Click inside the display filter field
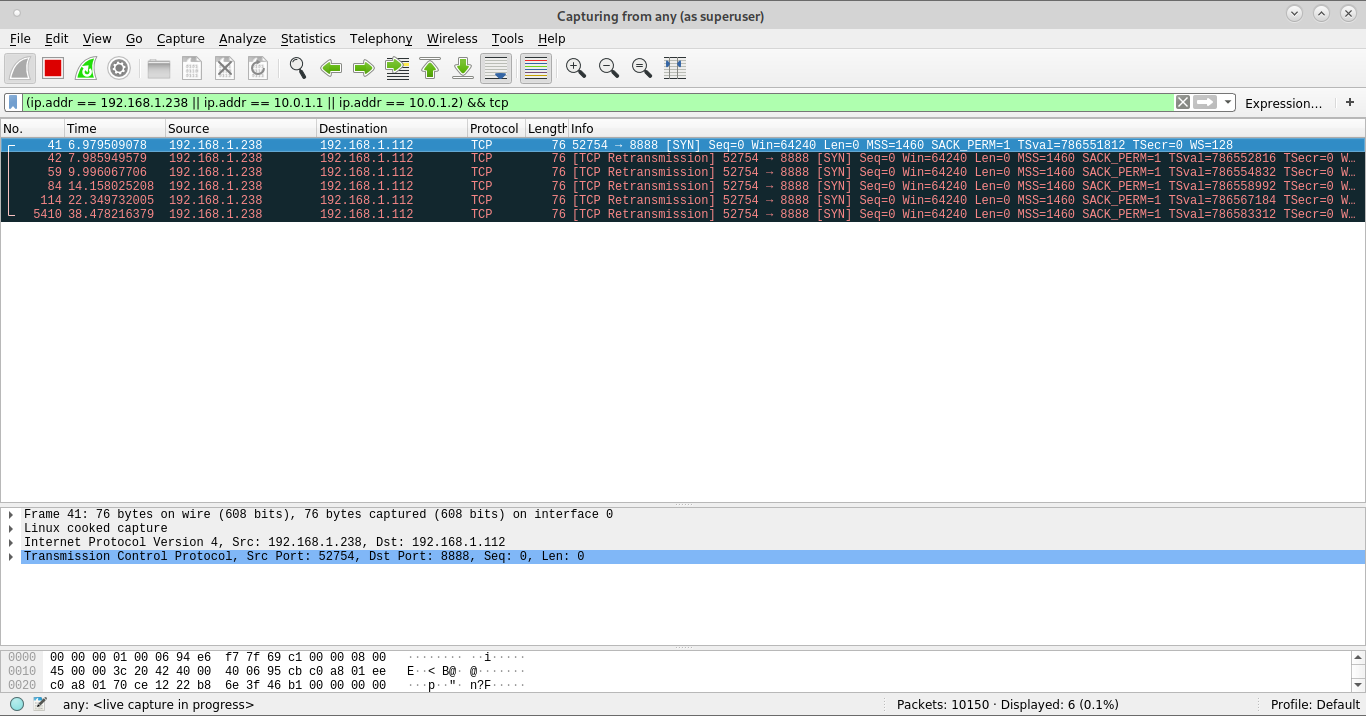 click(x=598, y=102)
